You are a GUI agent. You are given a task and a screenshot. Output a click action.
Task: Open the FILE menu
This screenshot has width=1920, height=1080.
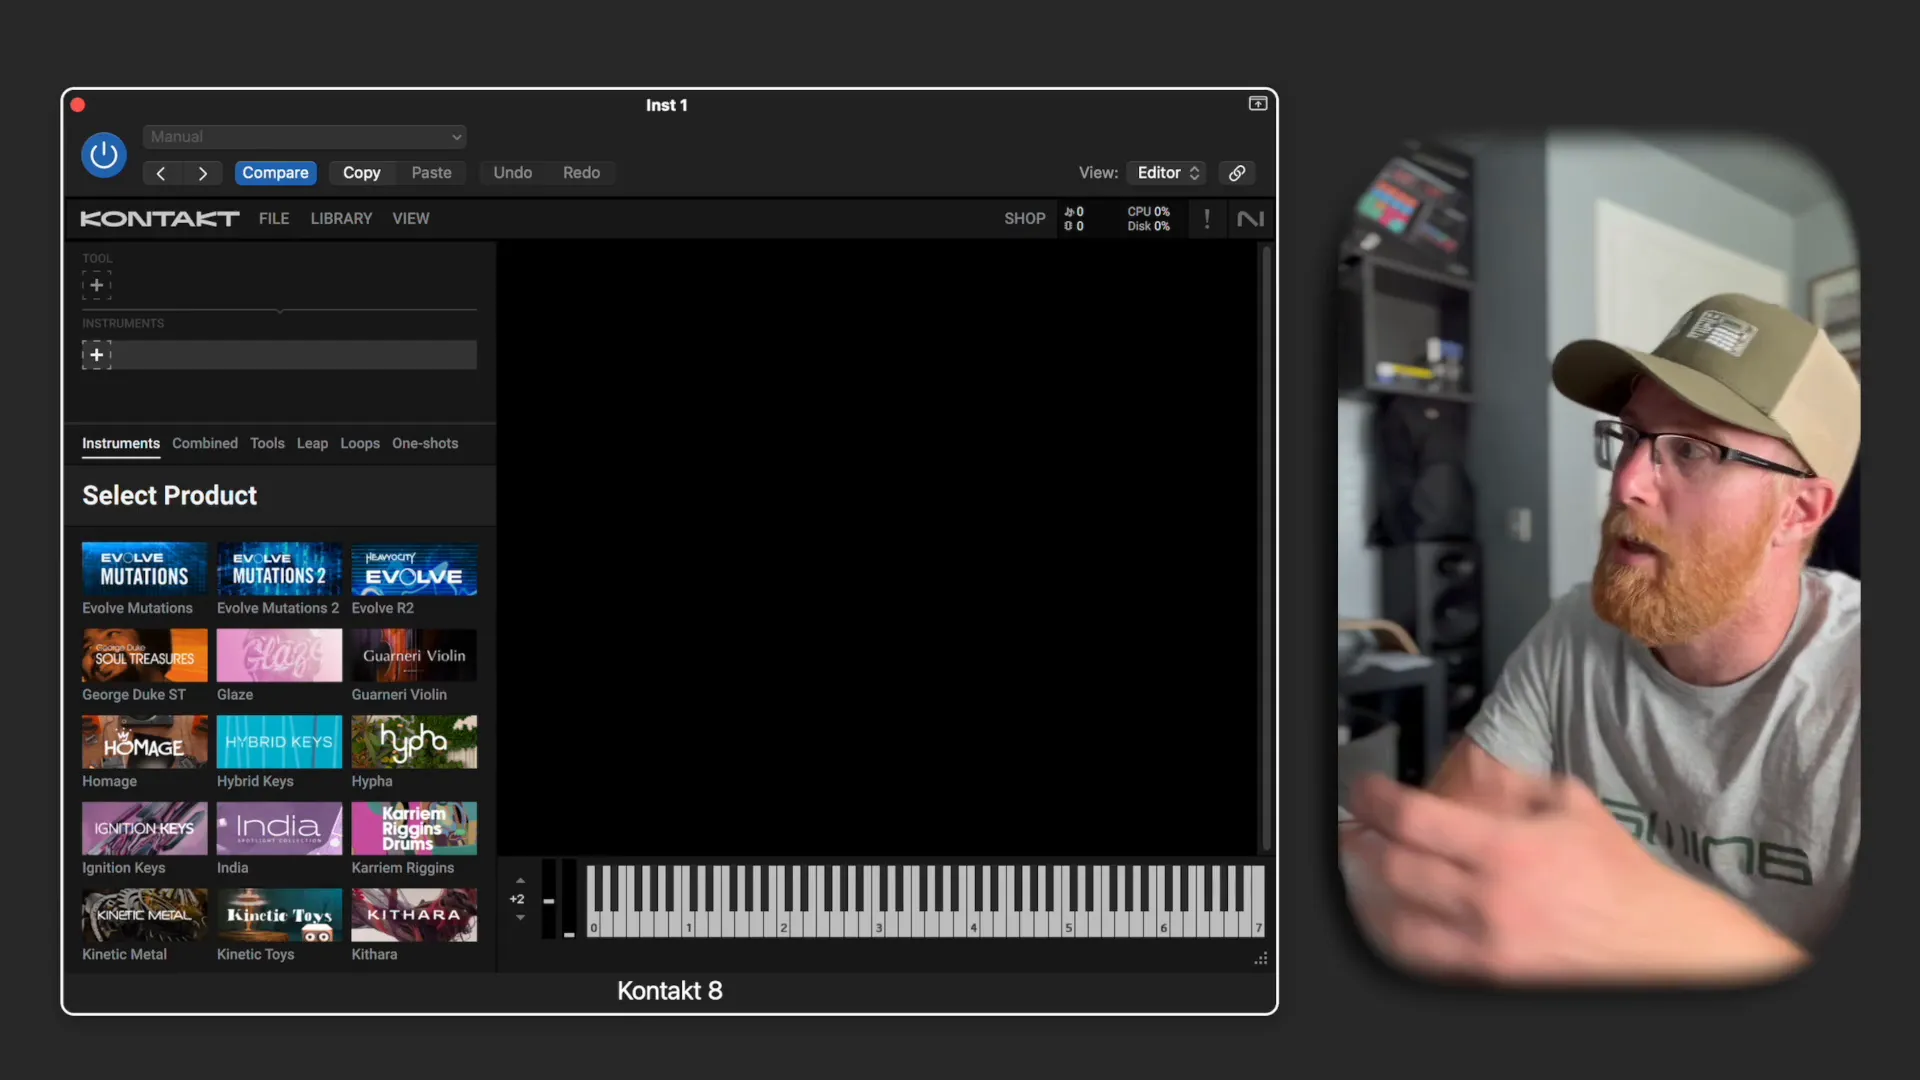click(x=274, y=219)
